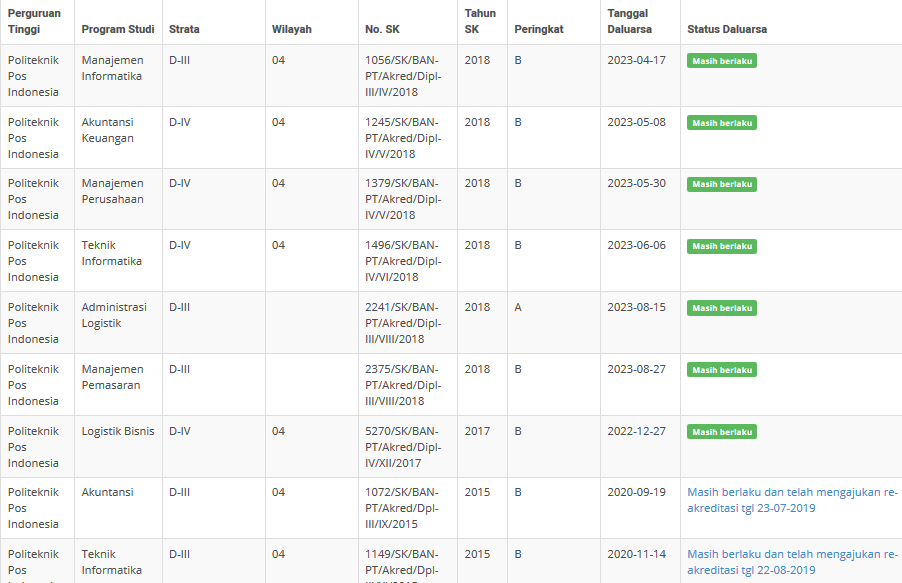Click 'Masih berlaku' badge for Manajemen Informatika
The image size is (902, 583).
(x=721, y=61)
